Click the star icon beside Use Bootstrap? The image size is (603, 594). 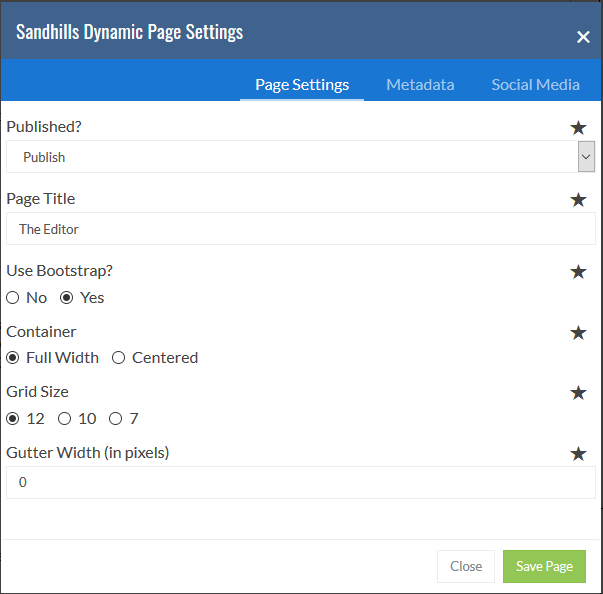point(578,272)
